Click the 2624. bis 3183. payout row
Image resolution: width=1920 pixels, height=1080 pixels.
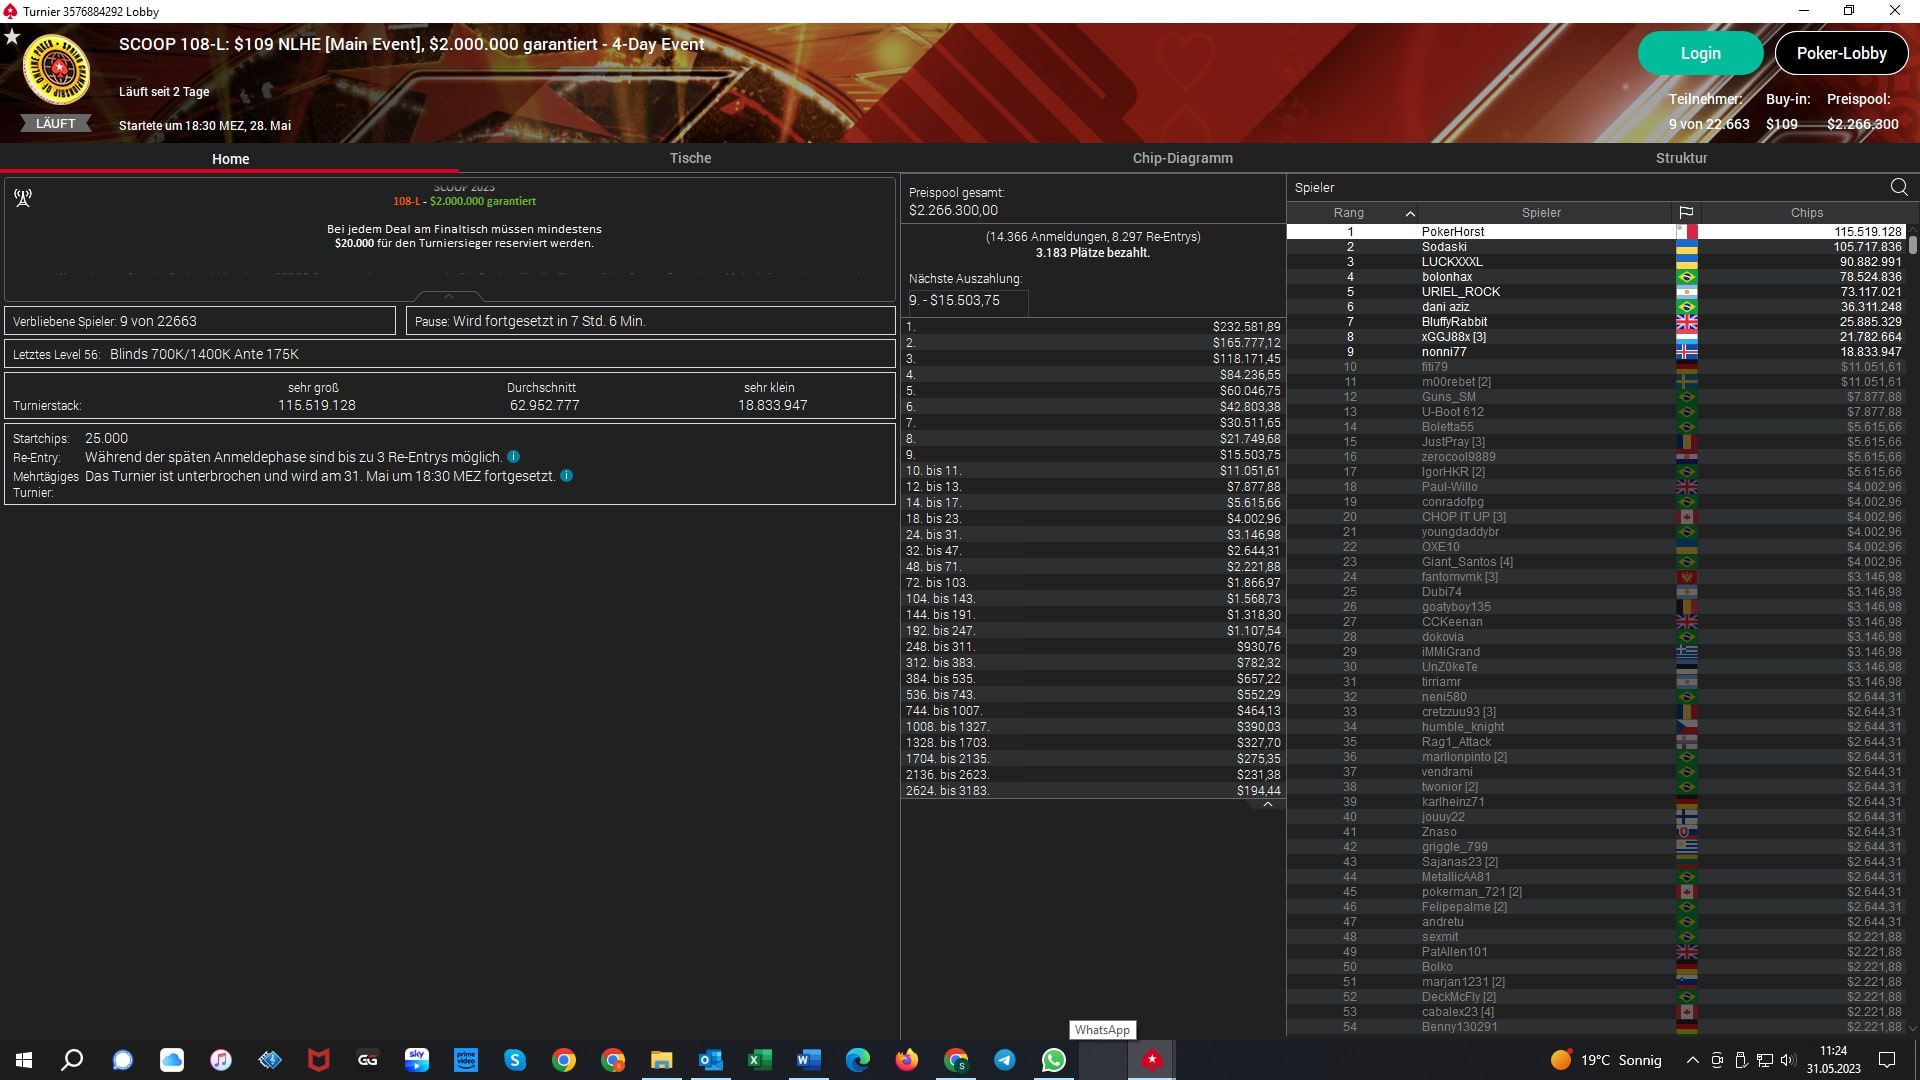[1092, 791]
